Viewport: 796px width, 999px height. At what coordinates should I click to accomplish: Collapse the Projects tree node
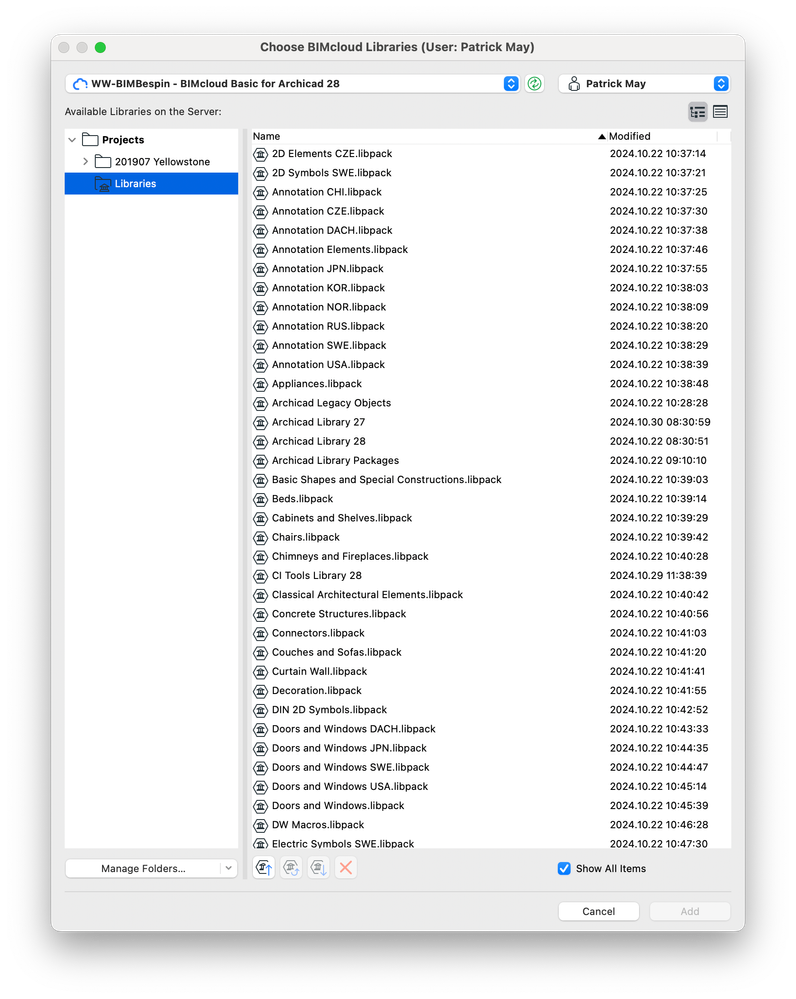click(72, 140)
